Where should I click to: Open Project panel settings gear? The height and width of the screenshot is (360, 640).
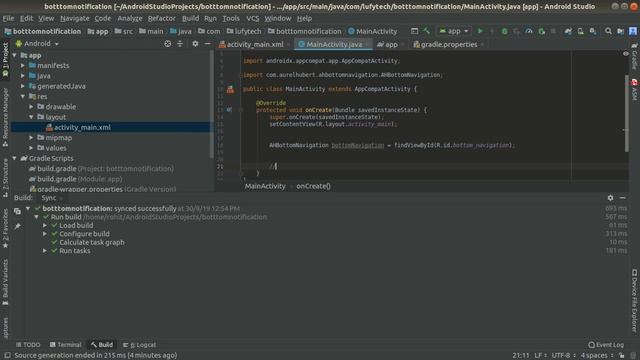[x=195, y=44]
